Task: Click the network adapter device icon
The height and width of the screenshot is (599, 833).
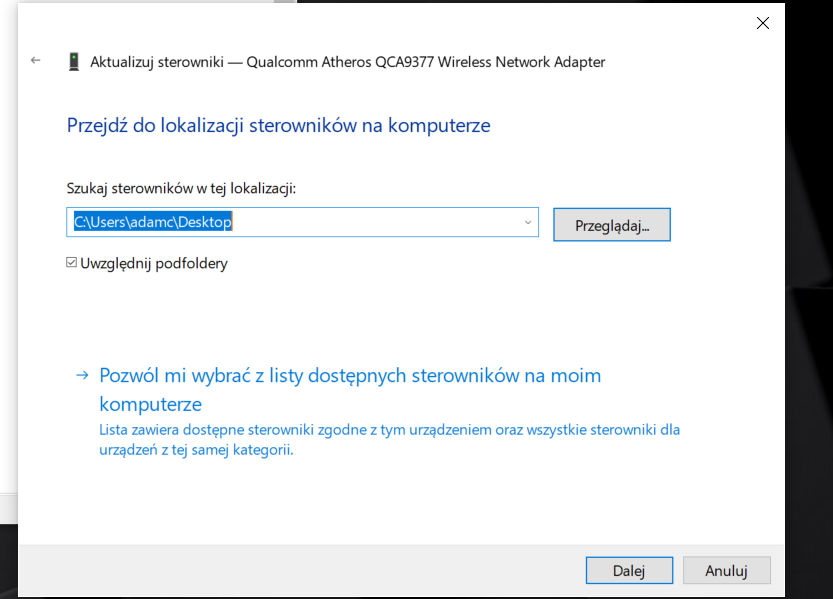Action: (74, 61)
